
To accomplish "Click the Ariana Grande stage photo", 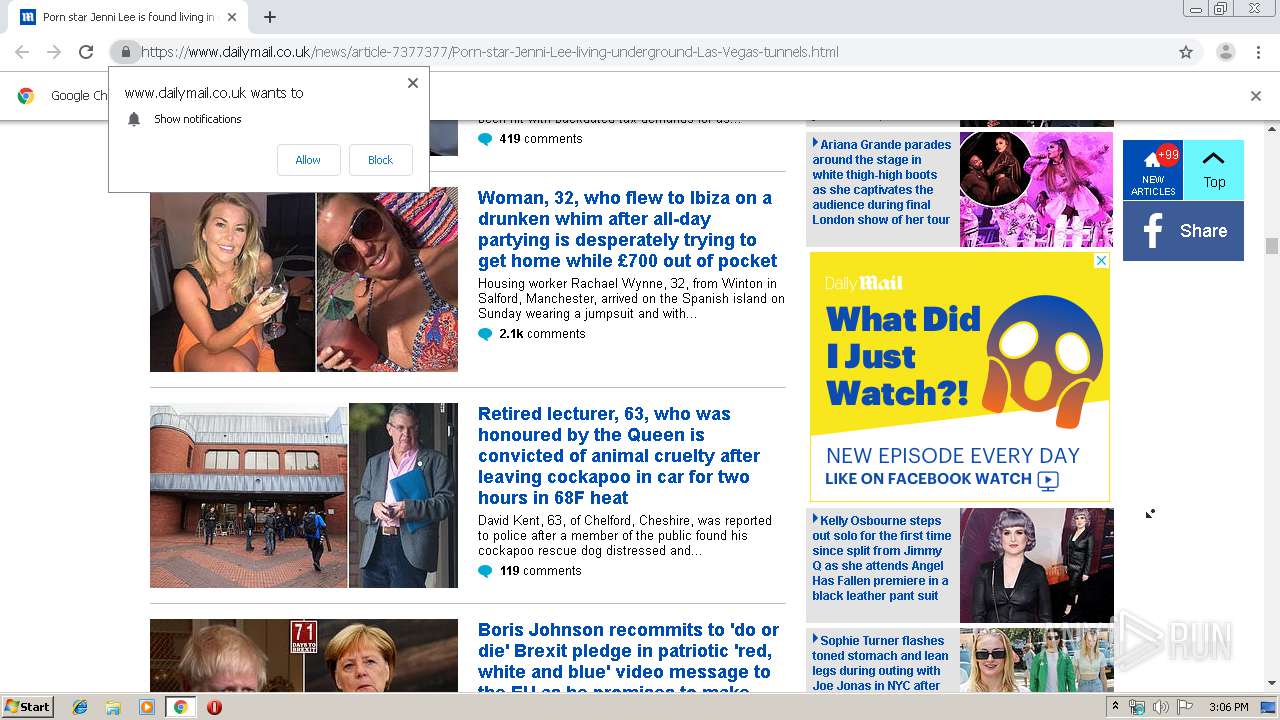I will point(1036,189).
